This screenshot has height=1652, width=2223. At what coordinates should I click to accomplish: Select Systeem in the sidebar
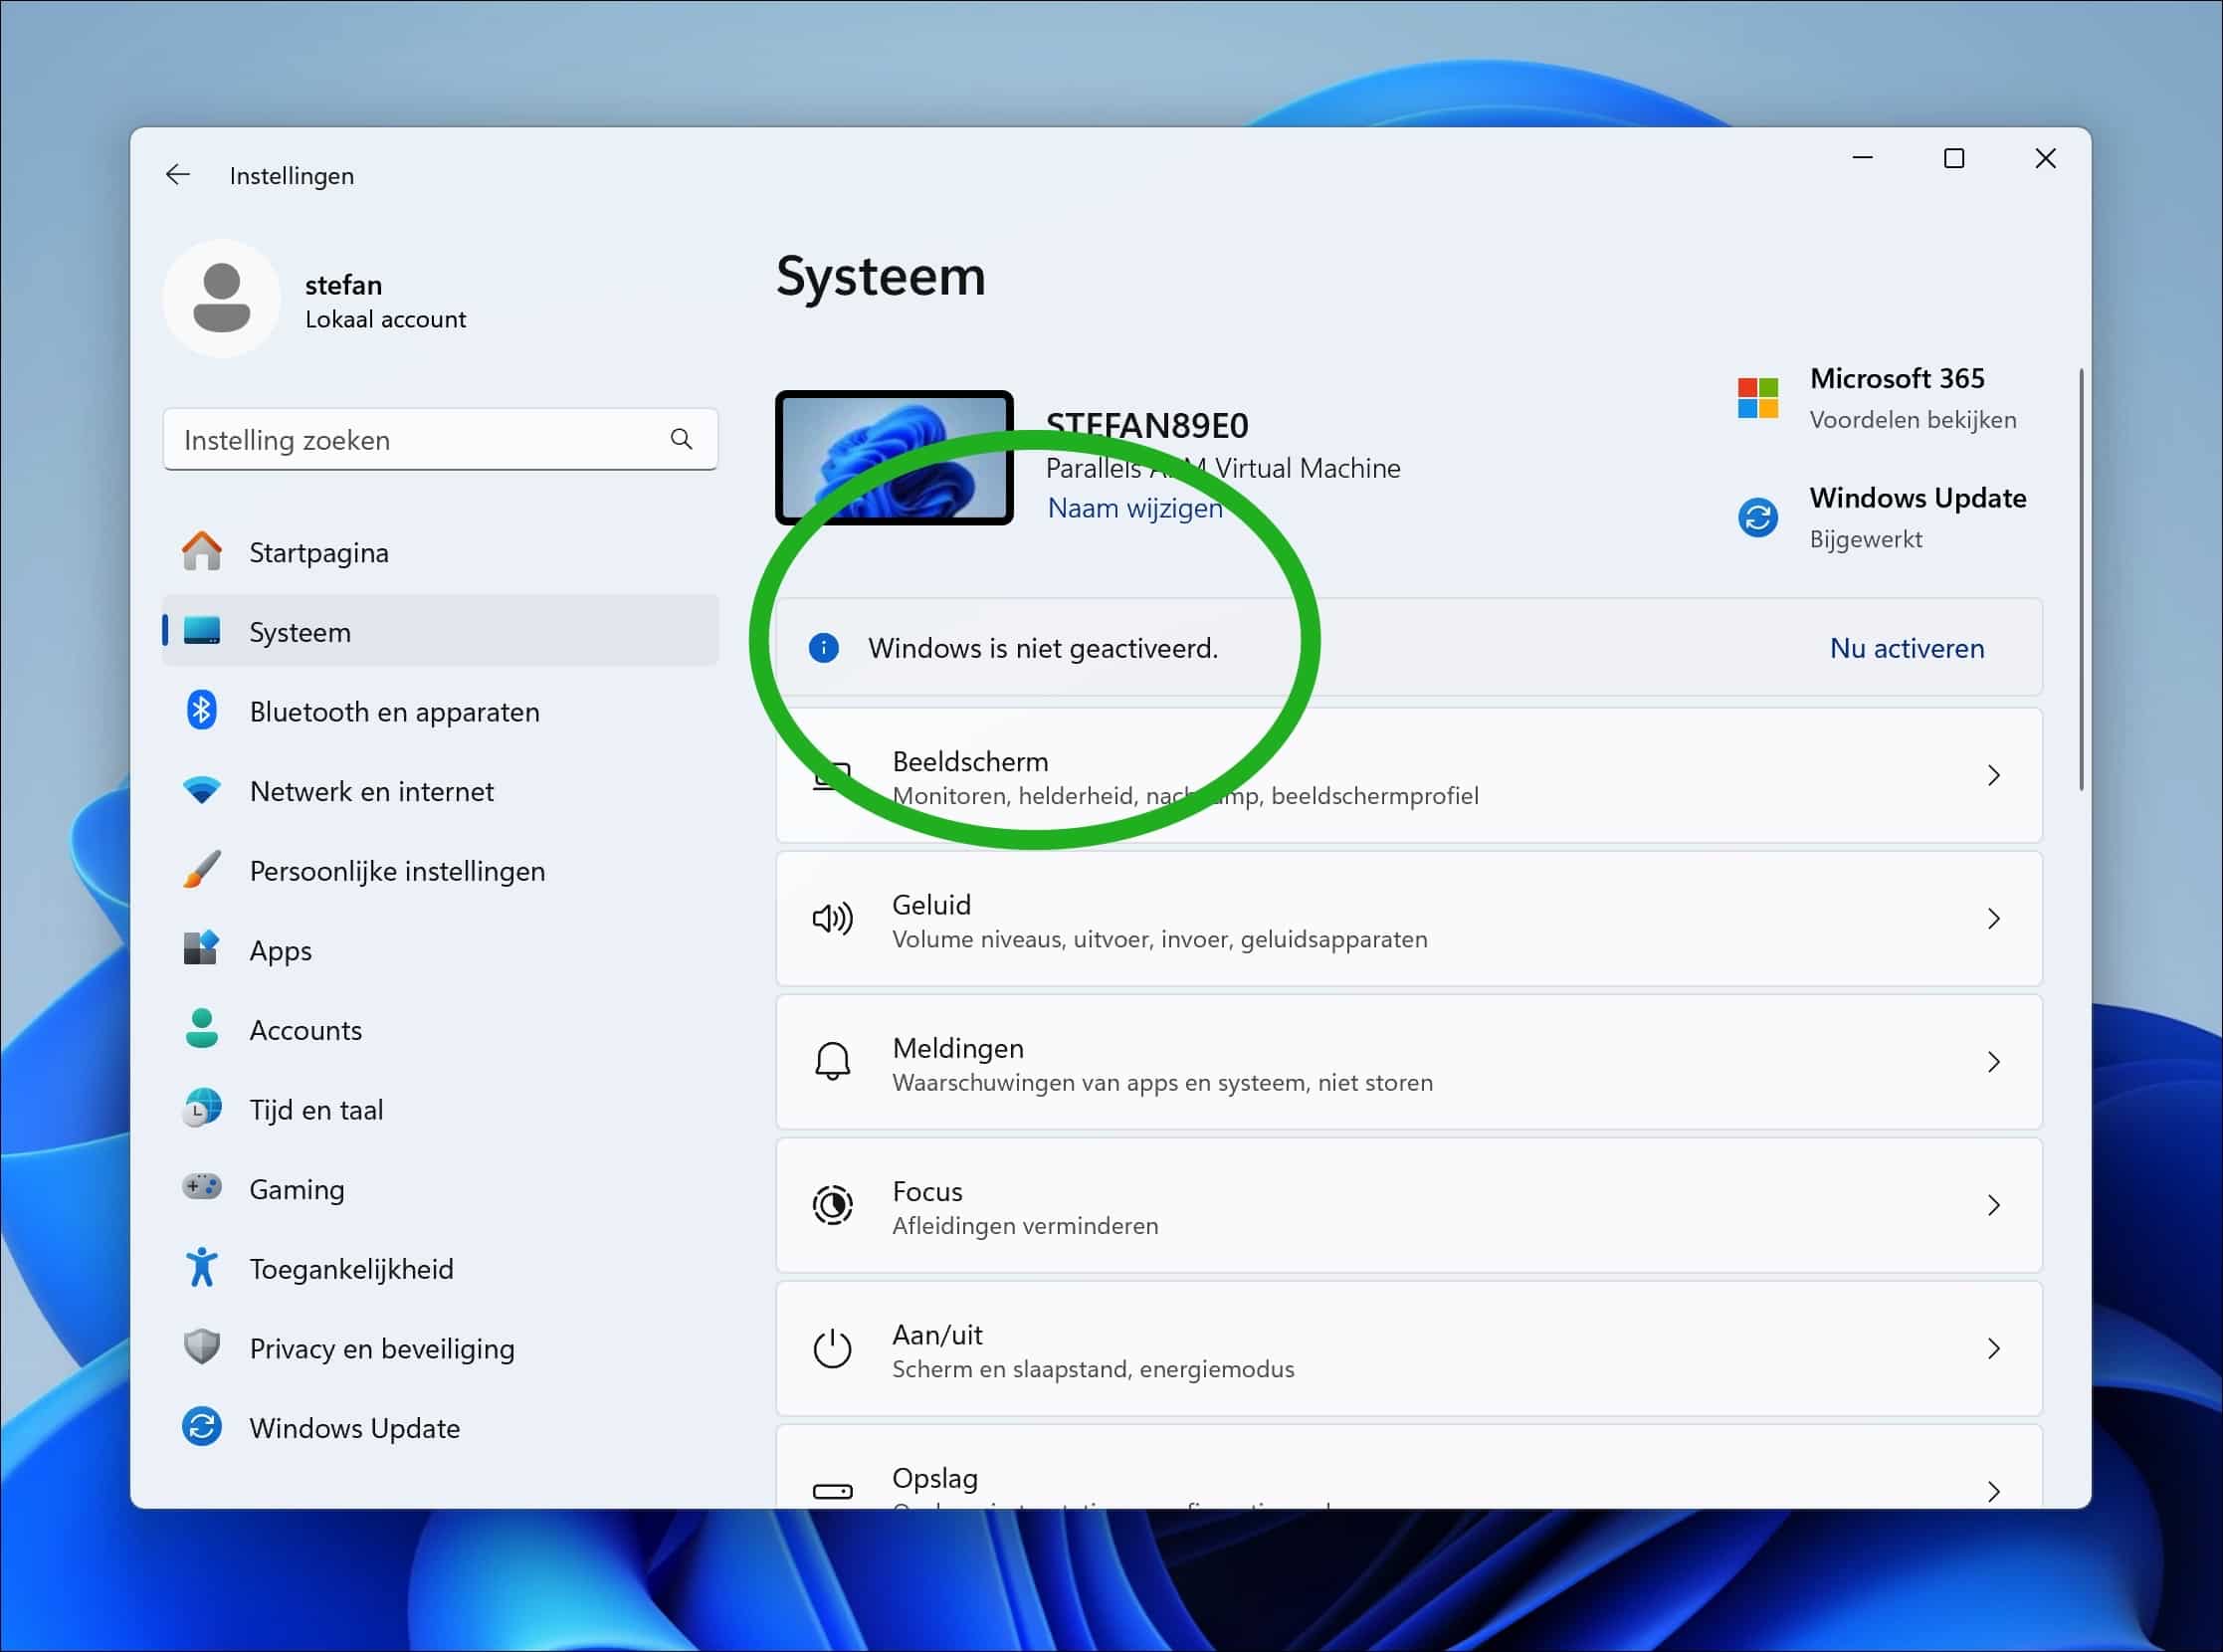tap(299, 631)
